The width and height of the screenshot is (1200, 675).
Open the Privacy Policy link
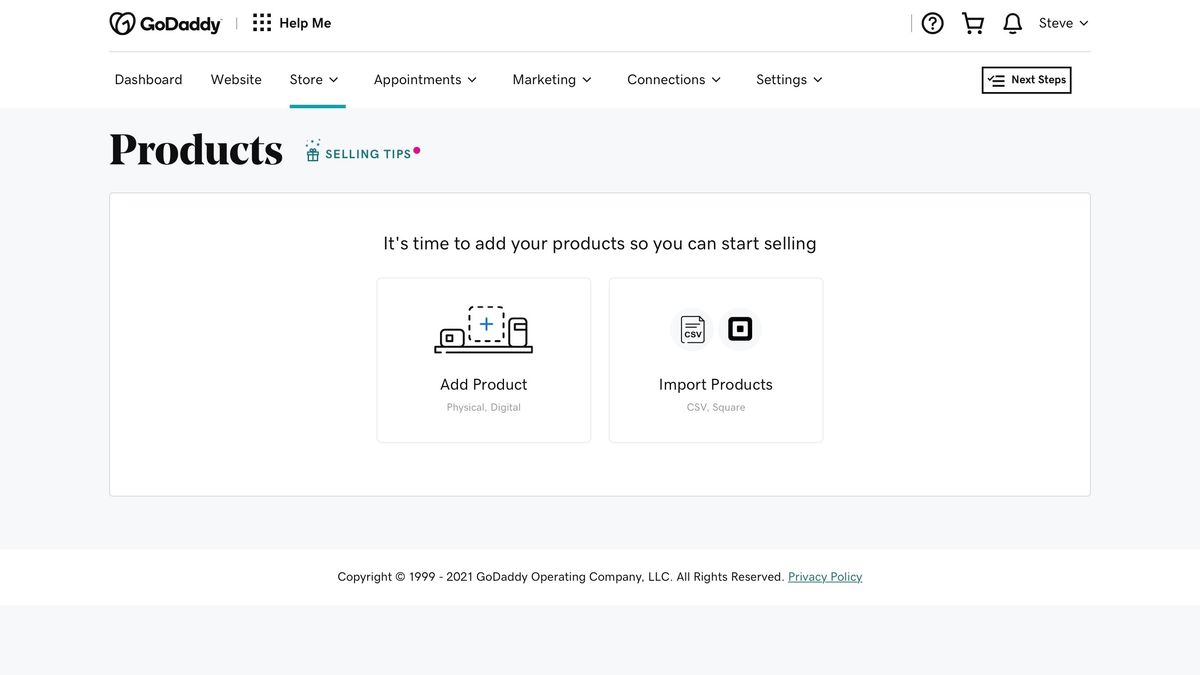(x=825, y=576)
